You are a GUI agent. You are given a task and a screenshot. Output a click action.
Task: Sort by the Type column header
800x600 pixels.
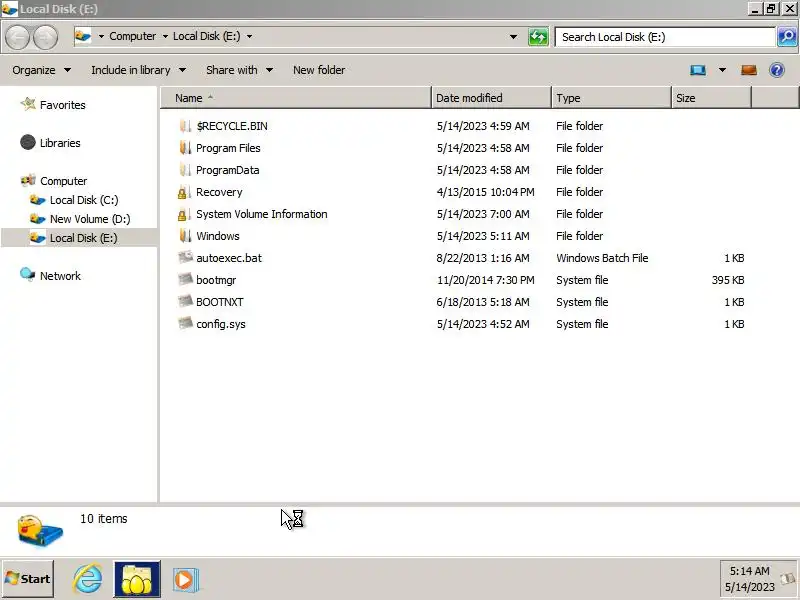(x=611, y=98)
